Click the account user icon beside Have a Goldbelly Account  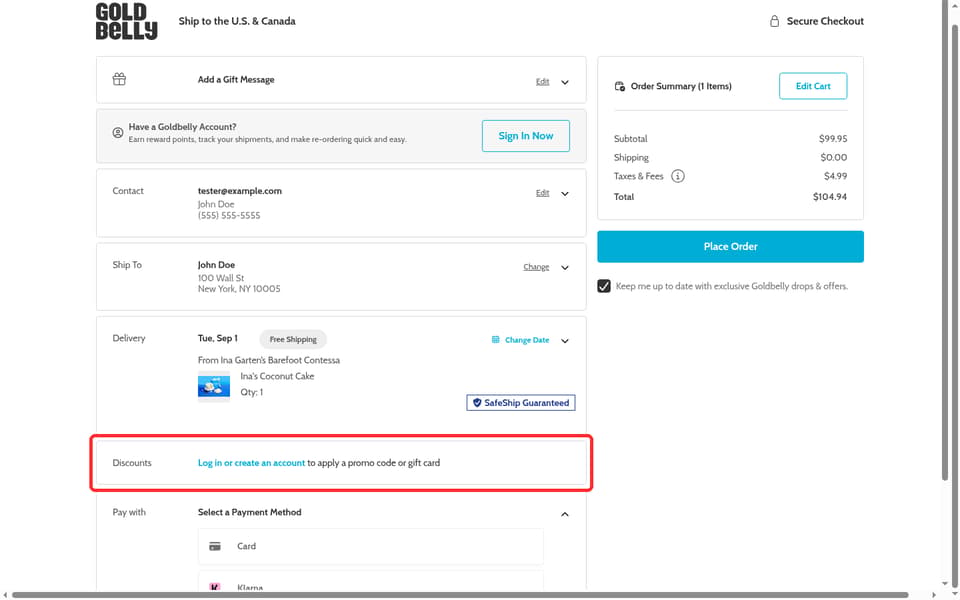tap(118, 133)
